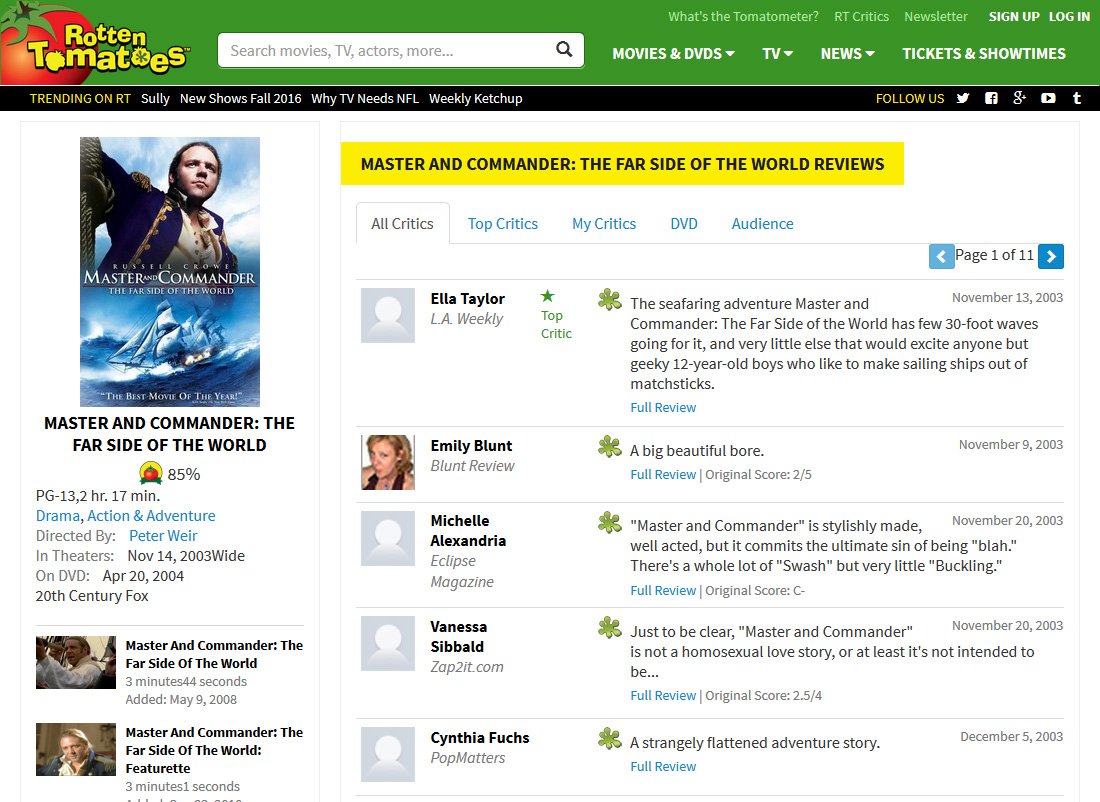Open trending New Shows Fall 2016
This screenshot has width=1100, height=802.
click(x=241, y=98)
